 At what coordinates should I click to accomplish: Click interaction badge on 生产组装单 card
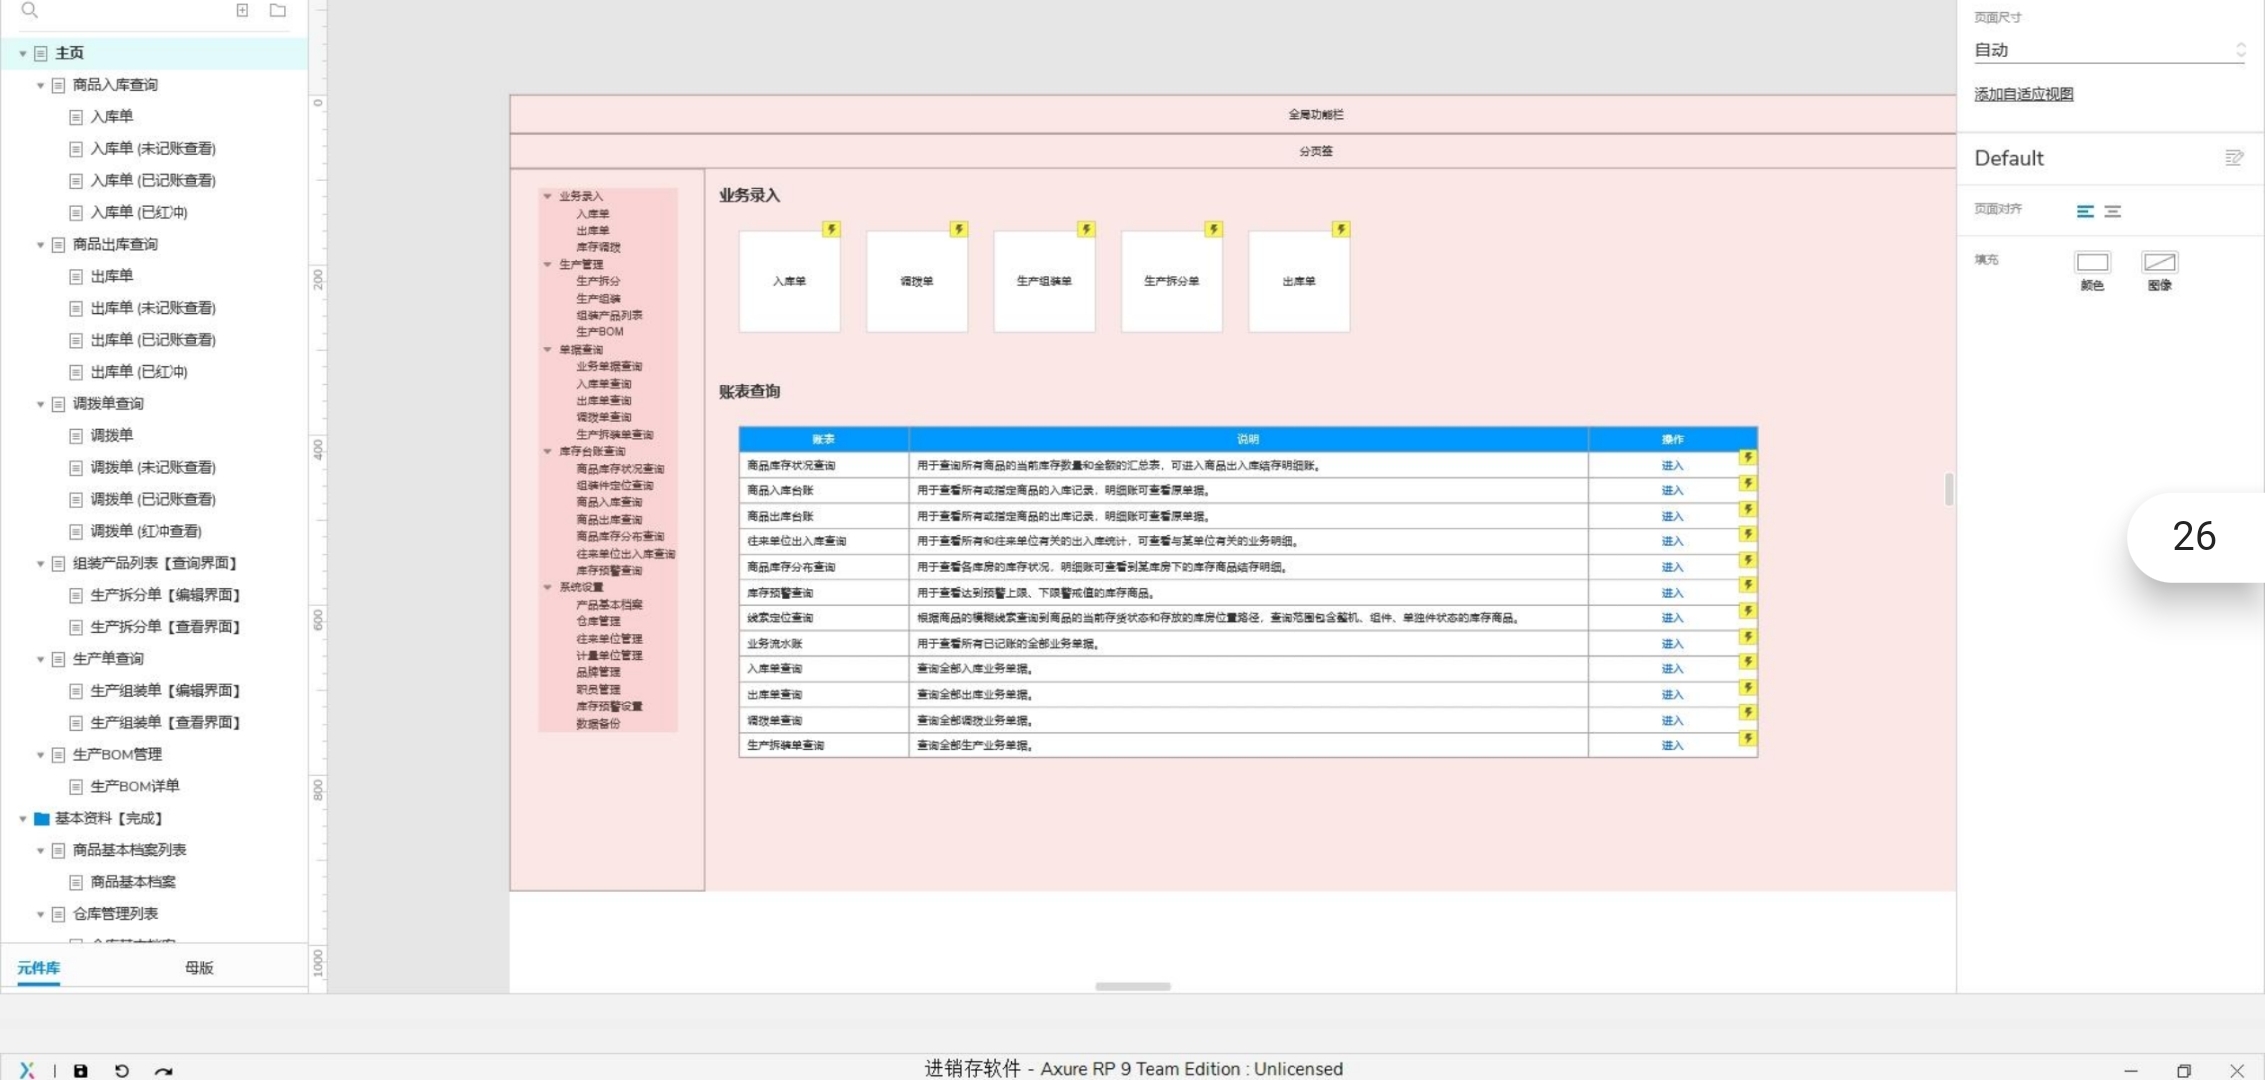click(x=1086, y=229)
